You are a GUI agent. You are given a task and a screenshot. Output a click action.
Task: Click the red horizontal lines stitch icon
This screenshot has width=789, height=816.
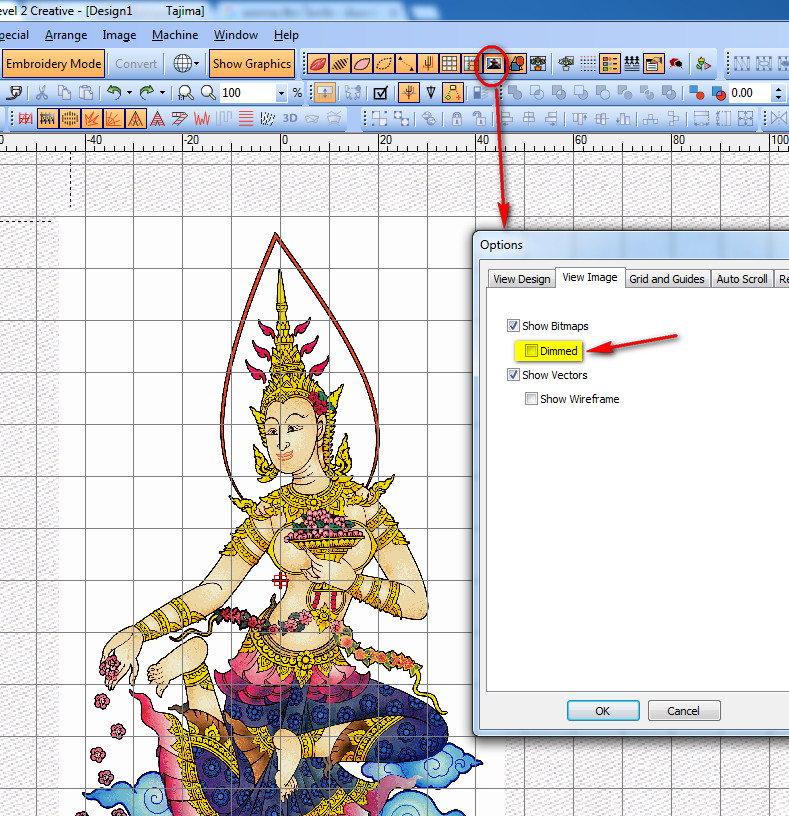tap(246, 119)
